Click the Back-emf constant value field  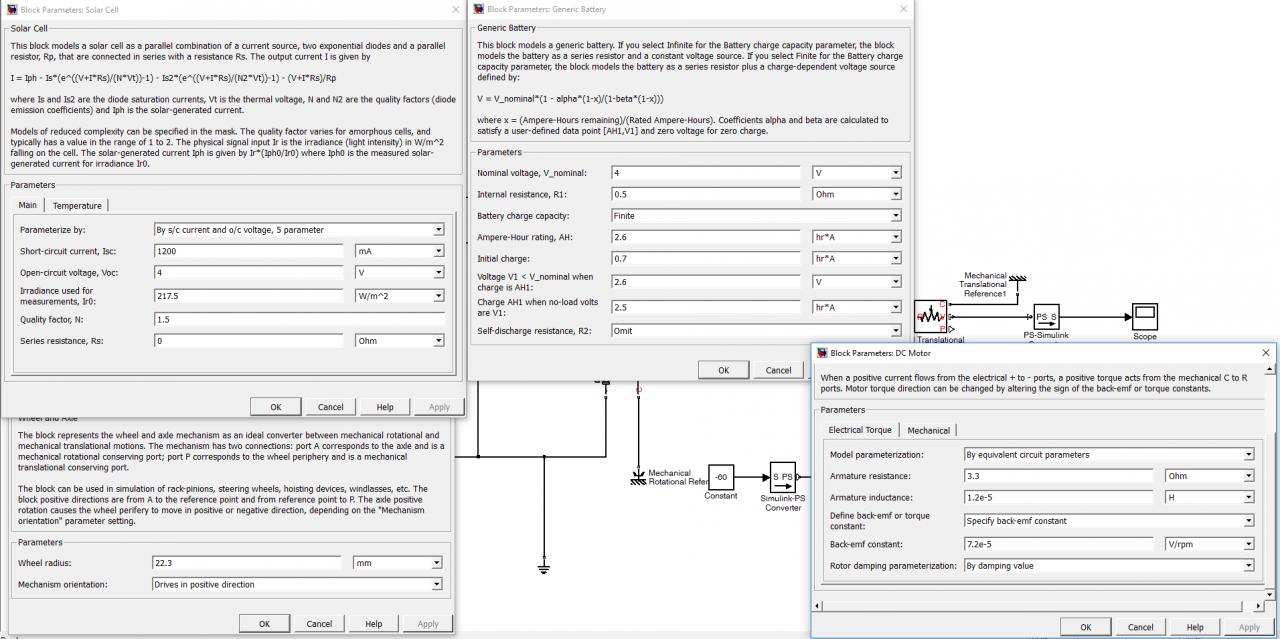(x=1058, y=545)
